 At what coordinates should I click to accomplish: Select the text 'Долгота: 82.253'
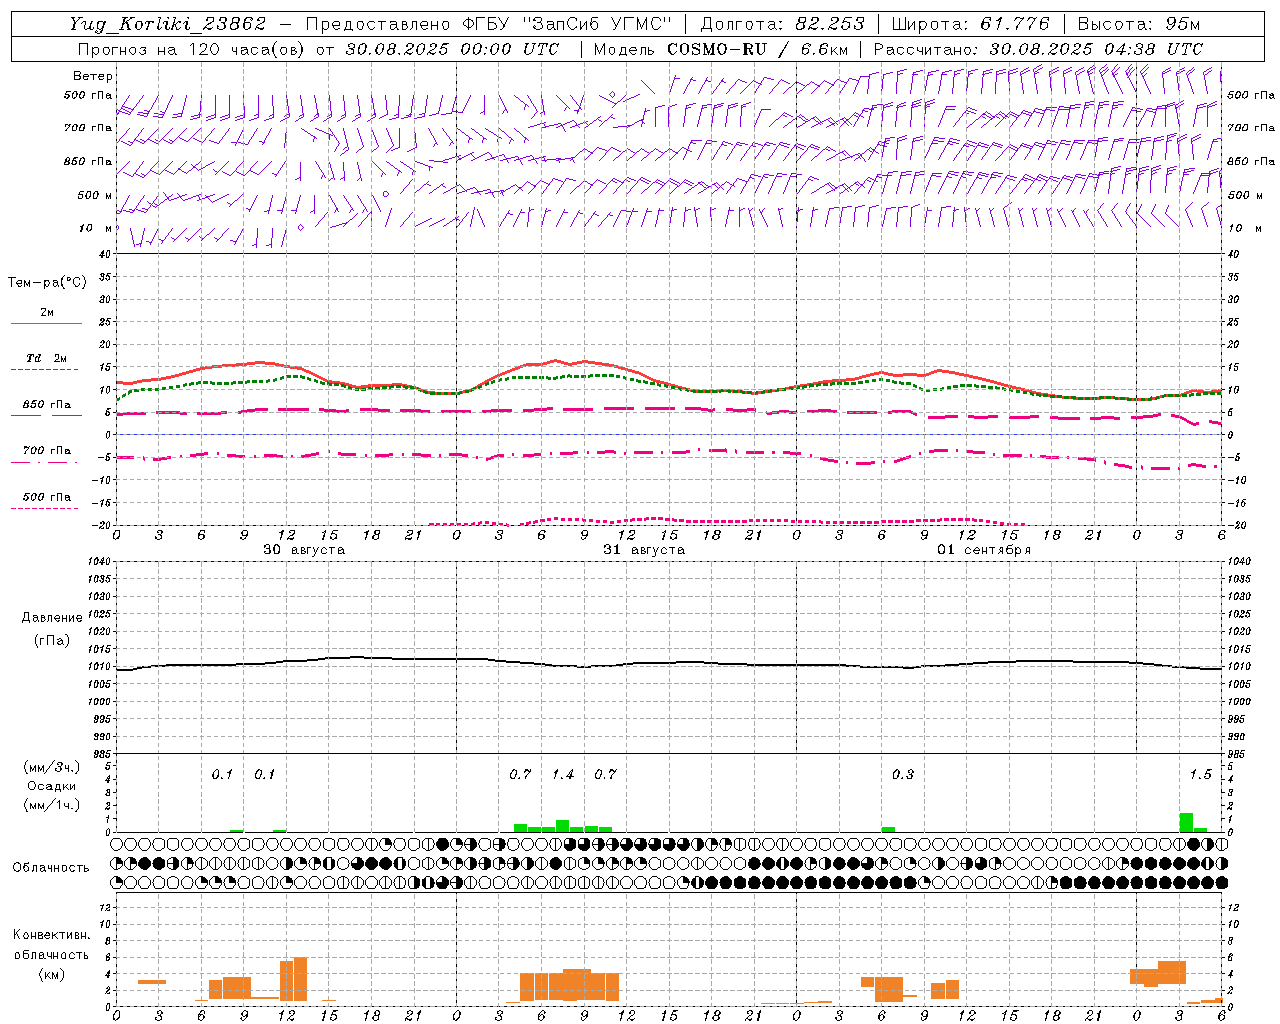(783, 24)
